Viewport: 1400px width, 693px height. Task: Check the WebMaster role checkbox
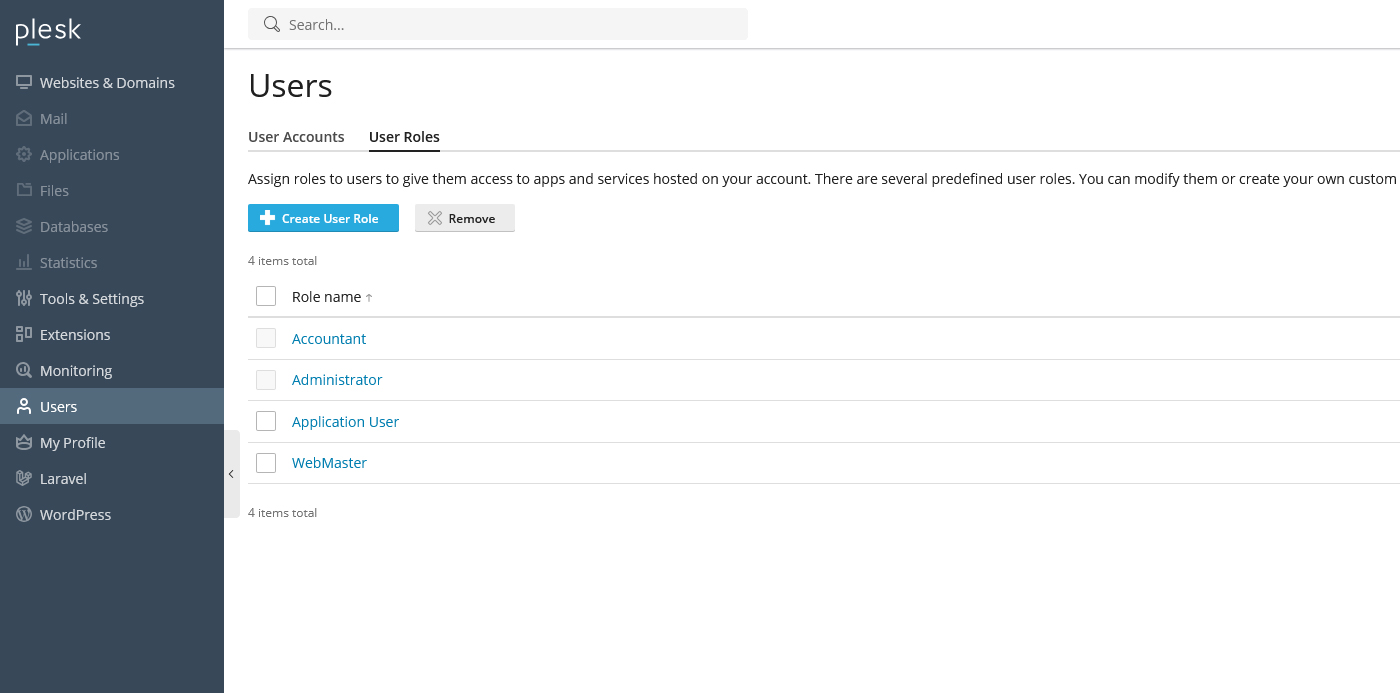266,463
